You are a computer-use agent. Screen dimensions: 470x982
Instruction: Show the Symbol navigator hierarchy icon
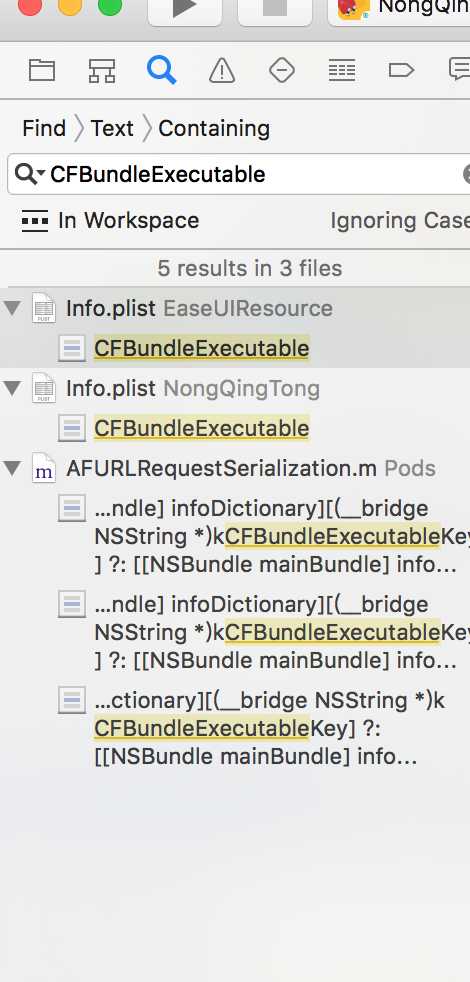coord(102,71)
